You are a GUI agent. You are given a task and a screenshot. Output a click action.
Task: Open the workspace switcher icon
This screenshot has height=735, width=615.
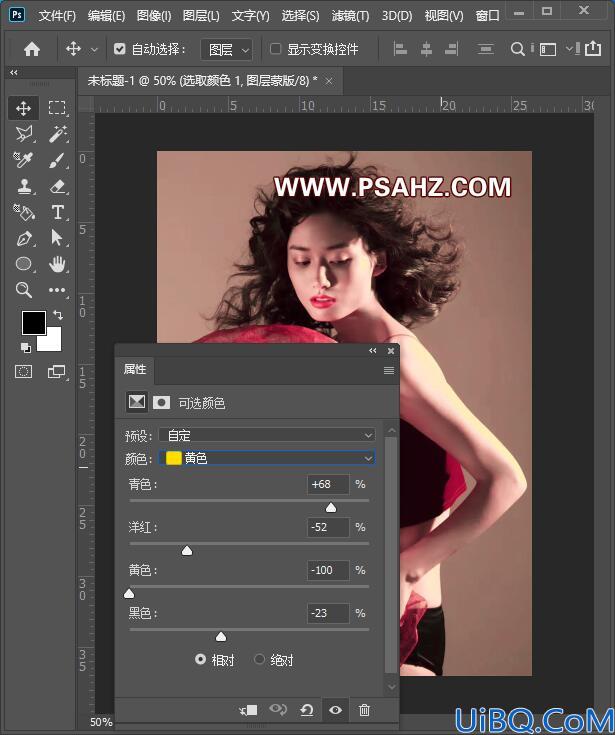pos(548,49)
